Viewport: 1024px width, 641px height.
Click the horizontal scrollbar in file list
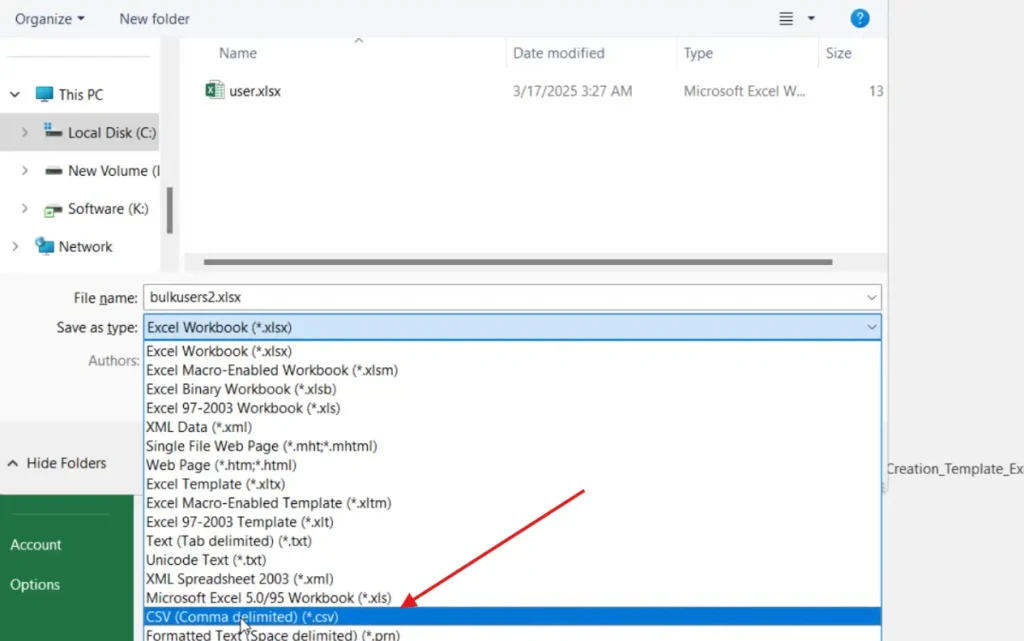[517, 262]
